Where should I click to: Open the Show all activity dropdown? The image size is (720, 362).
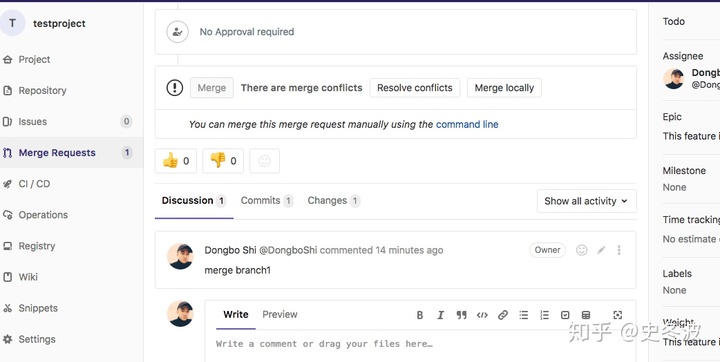[586, 201]
